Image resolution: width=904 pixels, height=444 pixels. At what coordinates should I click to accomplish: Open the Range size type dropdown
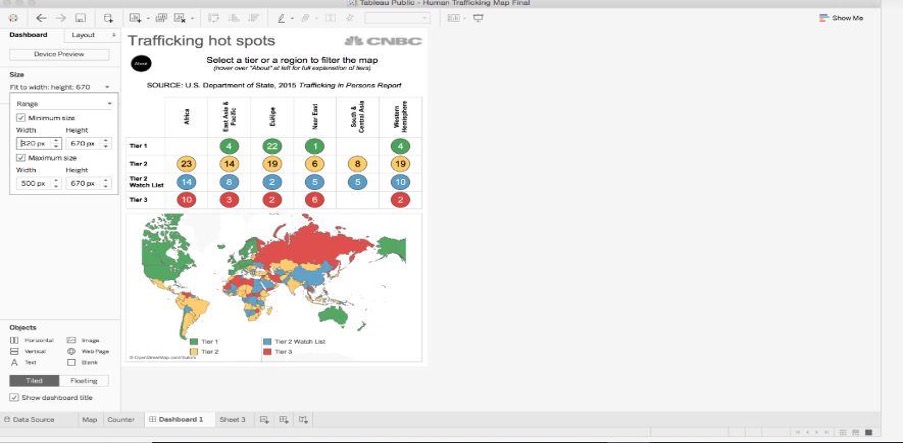point(63,104)
